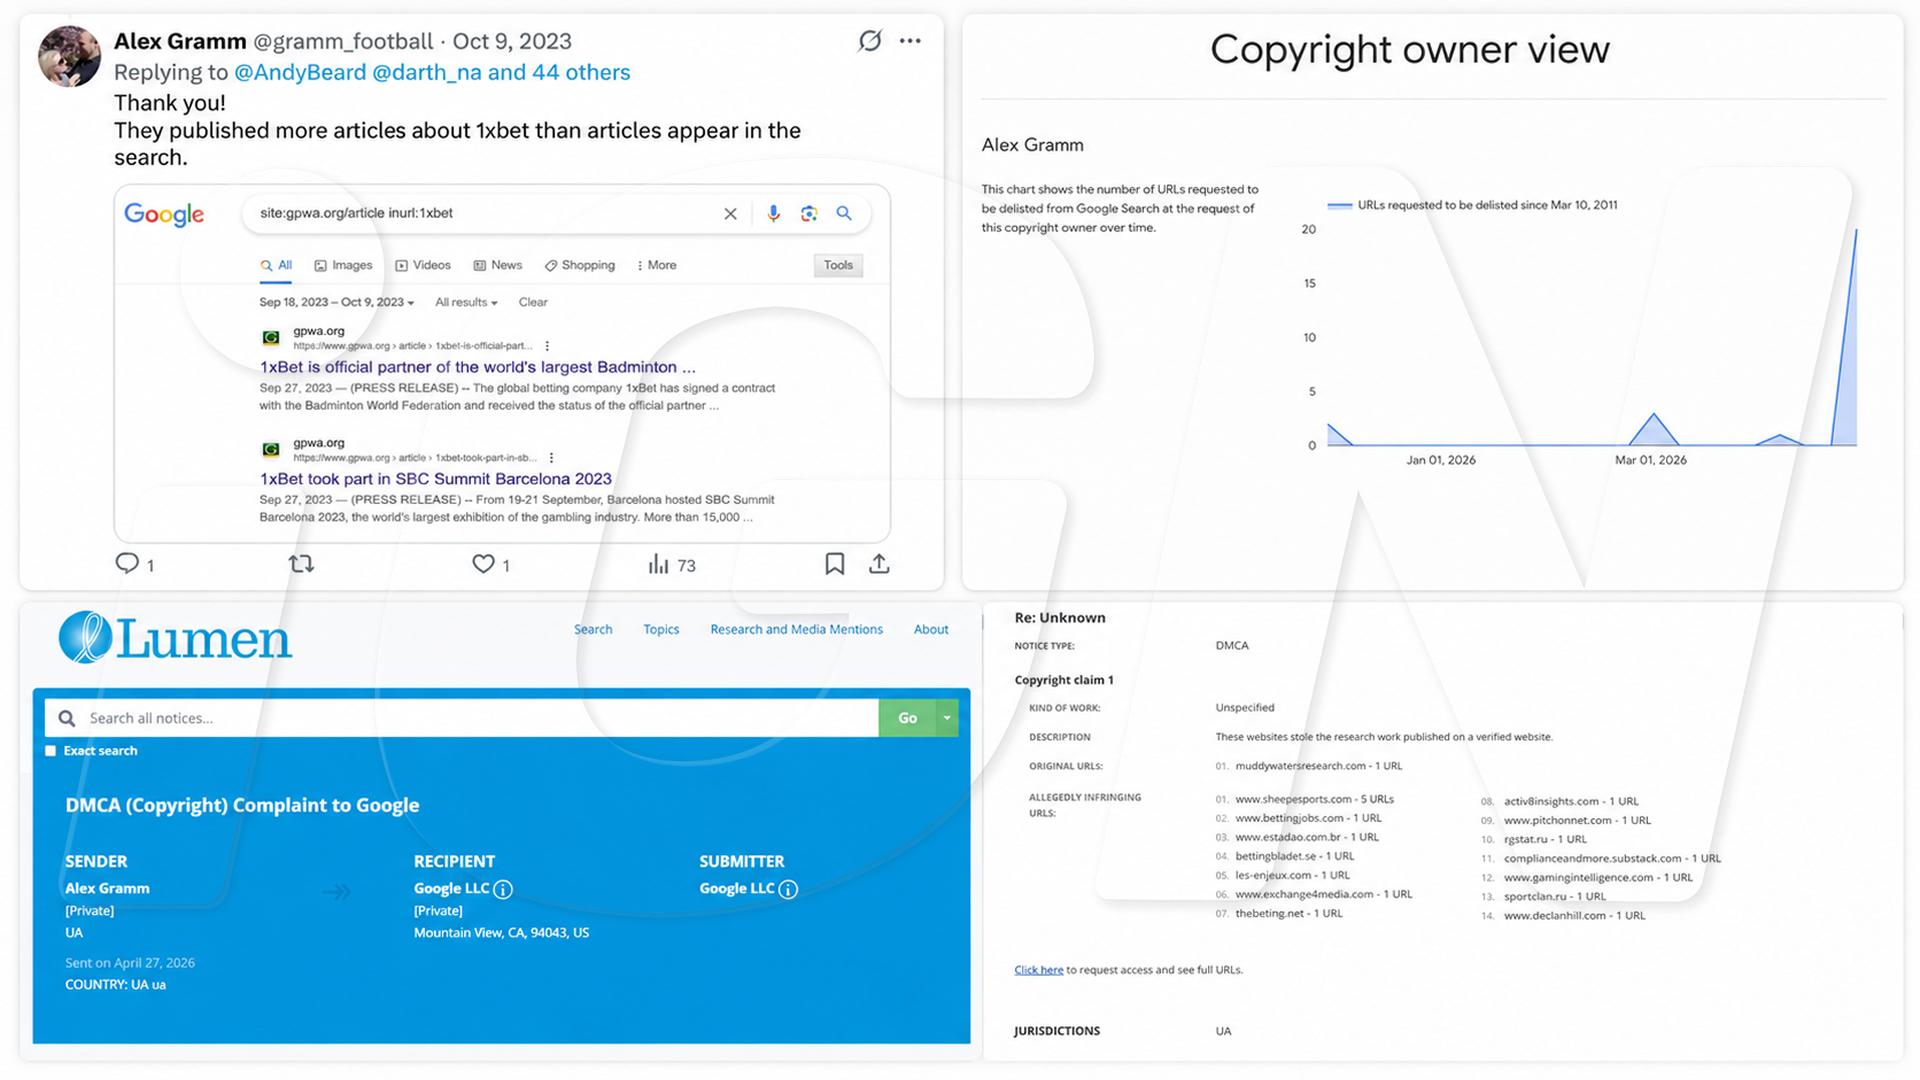Repost the tweet using the retweet icon
Image resolution: width=1920 pixels, height=1080 pixels.
pyautogui.click(x=301, y=564)
